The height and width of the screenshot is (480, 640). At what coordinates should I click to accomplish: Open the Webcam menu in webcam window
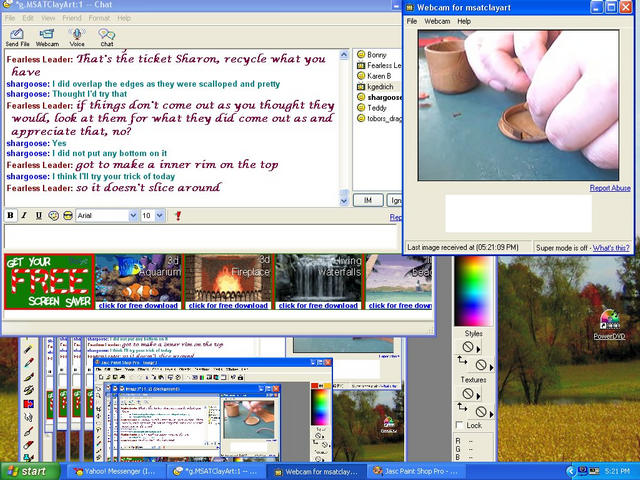(437, 21)
